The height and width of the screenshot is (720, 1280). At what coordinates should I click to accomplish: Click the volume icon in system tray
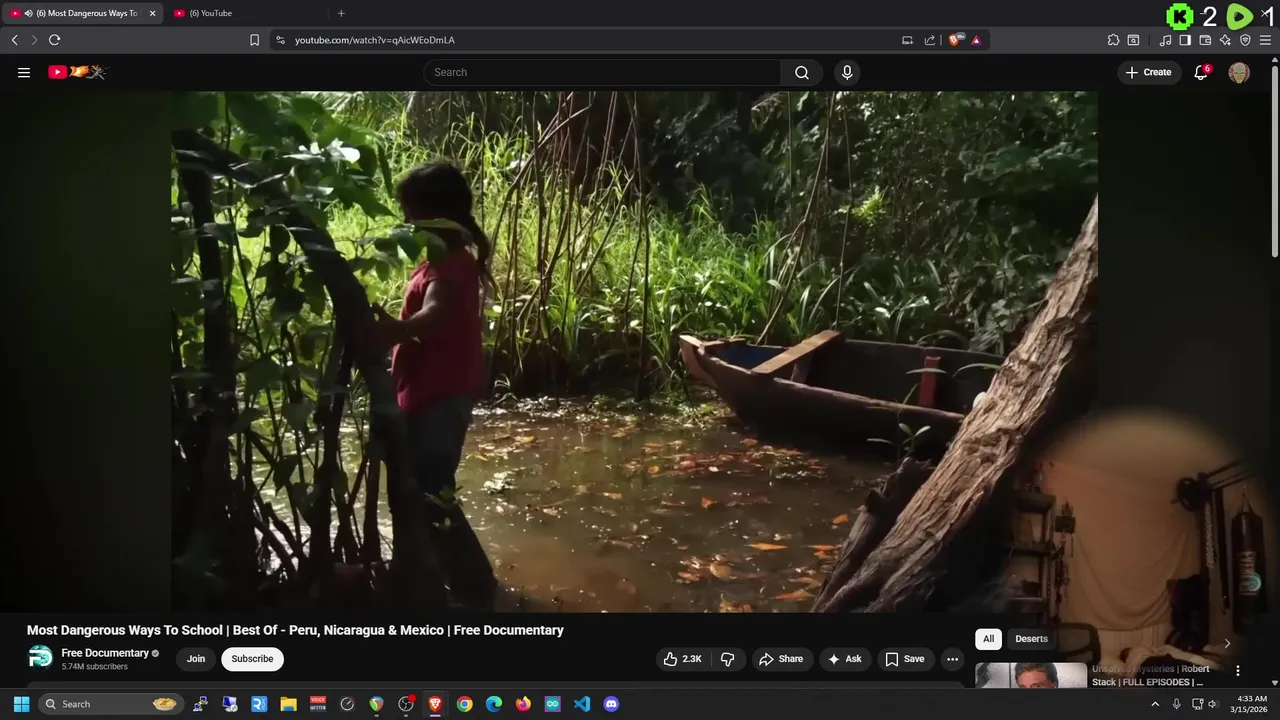pos(1213,704)
